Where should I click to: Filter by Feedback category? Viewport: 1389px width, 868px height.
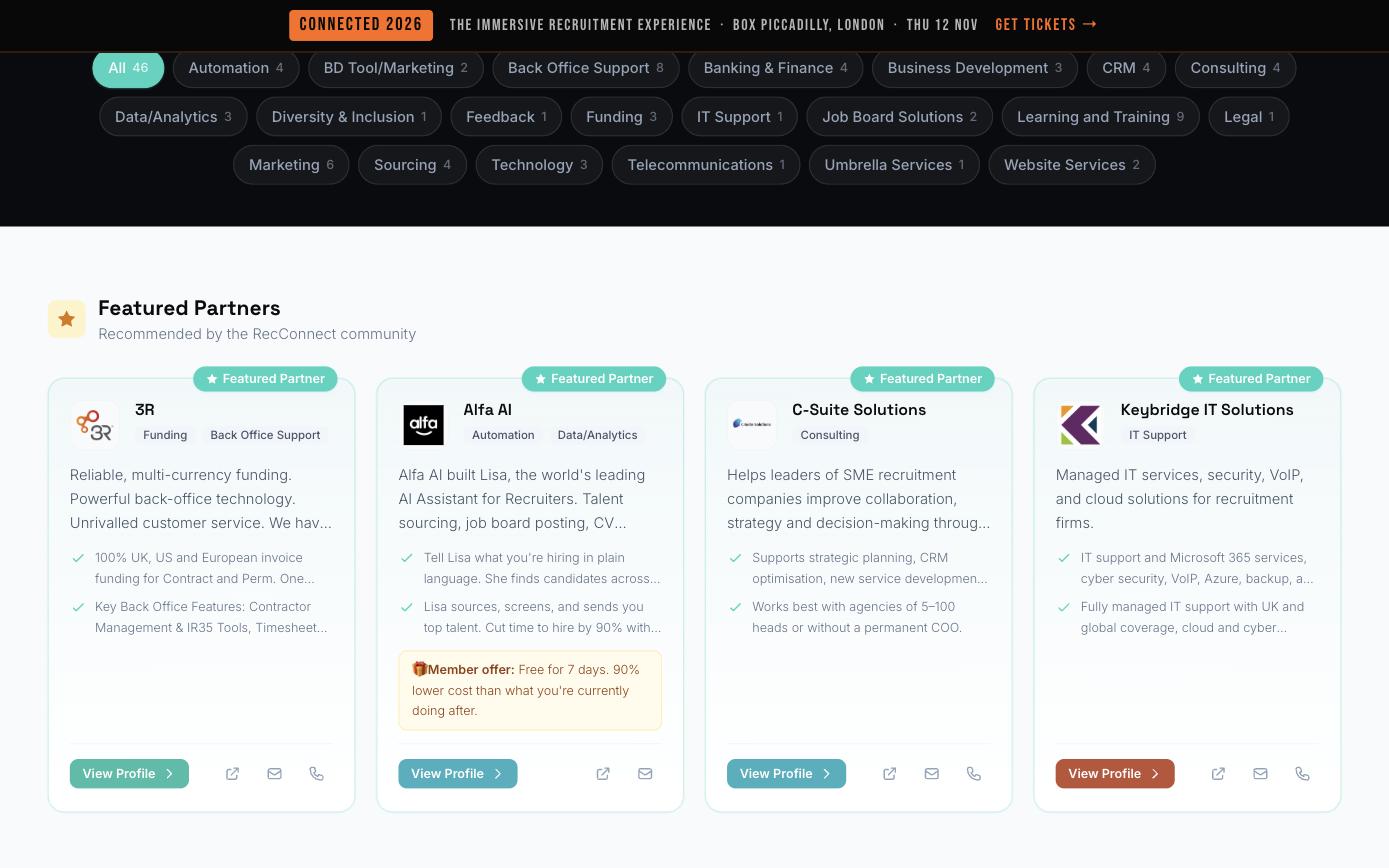pos(506,117)
